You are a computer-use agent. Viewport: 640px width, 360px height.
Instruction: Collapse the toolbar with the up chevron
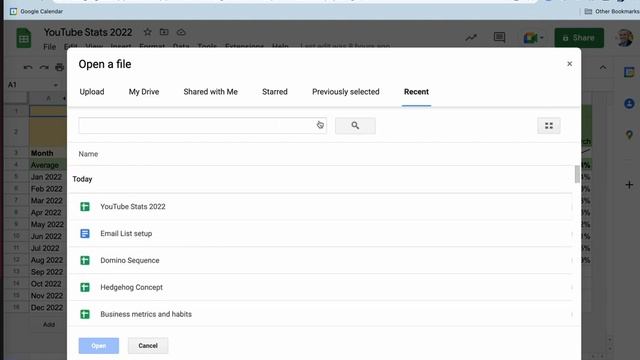tap(603, 67)
